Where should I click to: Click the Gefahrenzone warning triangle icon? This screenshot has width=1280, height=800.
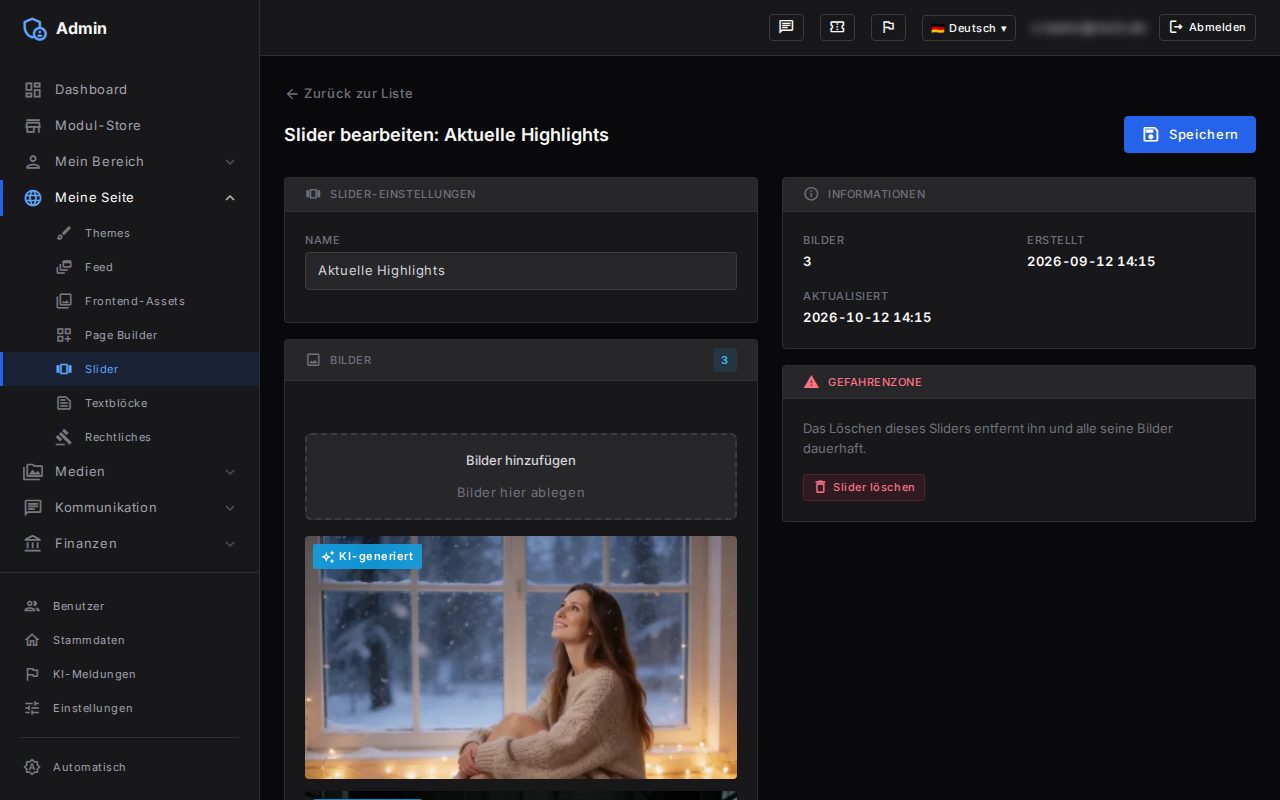pos(811,382)
